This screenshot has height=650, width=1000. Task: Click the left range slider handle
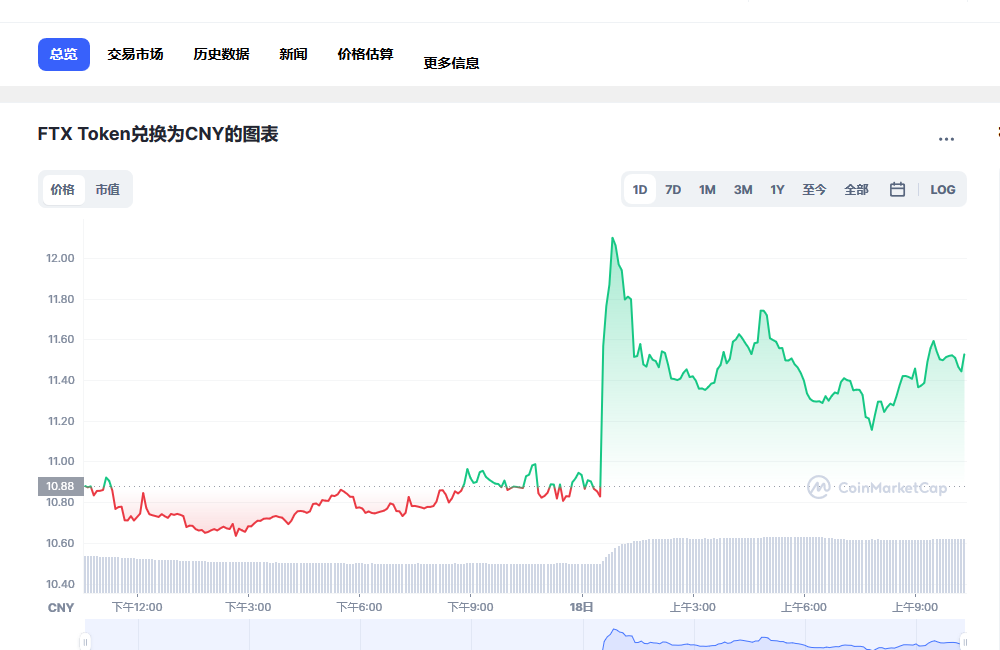(85, 641)
